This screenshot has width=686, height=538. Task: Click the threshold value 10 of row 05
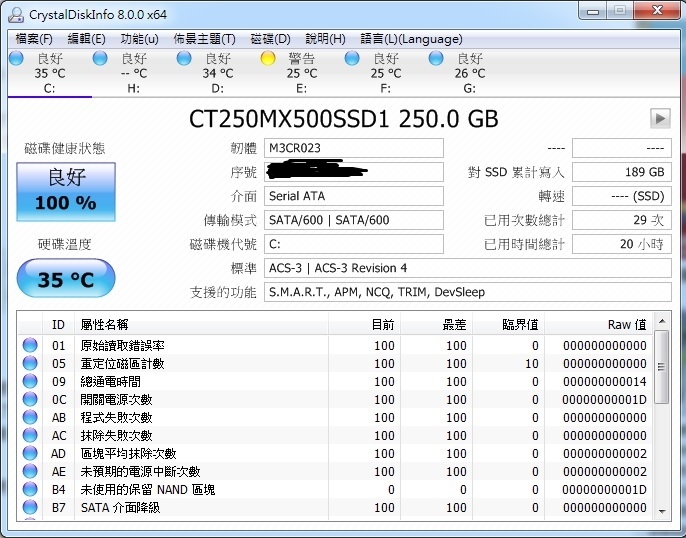532,363
